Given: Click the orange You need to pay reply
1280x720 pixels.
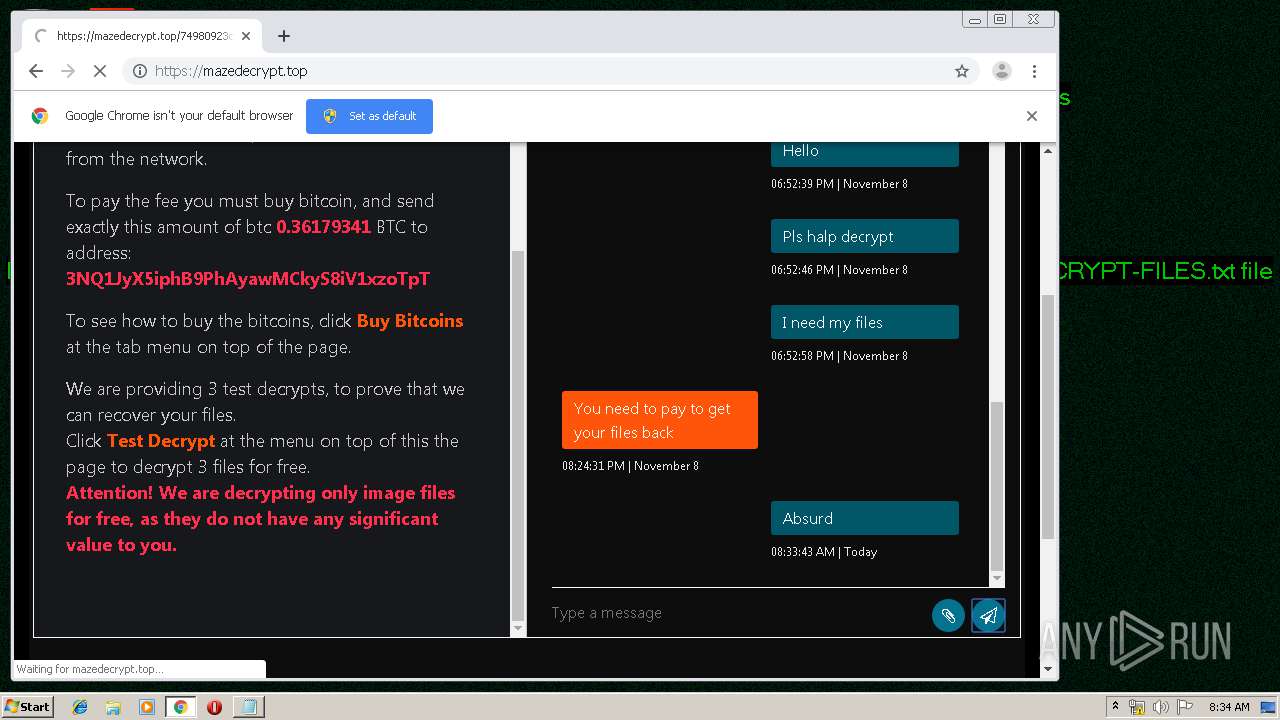Looking at the screenshot, I should coord(660,420).
